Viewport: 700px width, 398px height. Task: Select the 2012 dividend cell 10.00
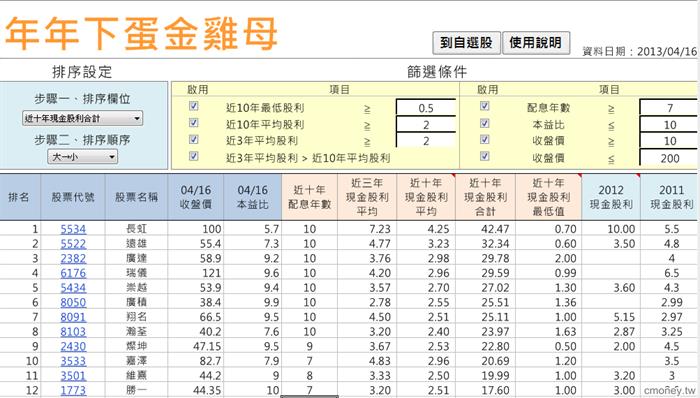pos(611,229)
